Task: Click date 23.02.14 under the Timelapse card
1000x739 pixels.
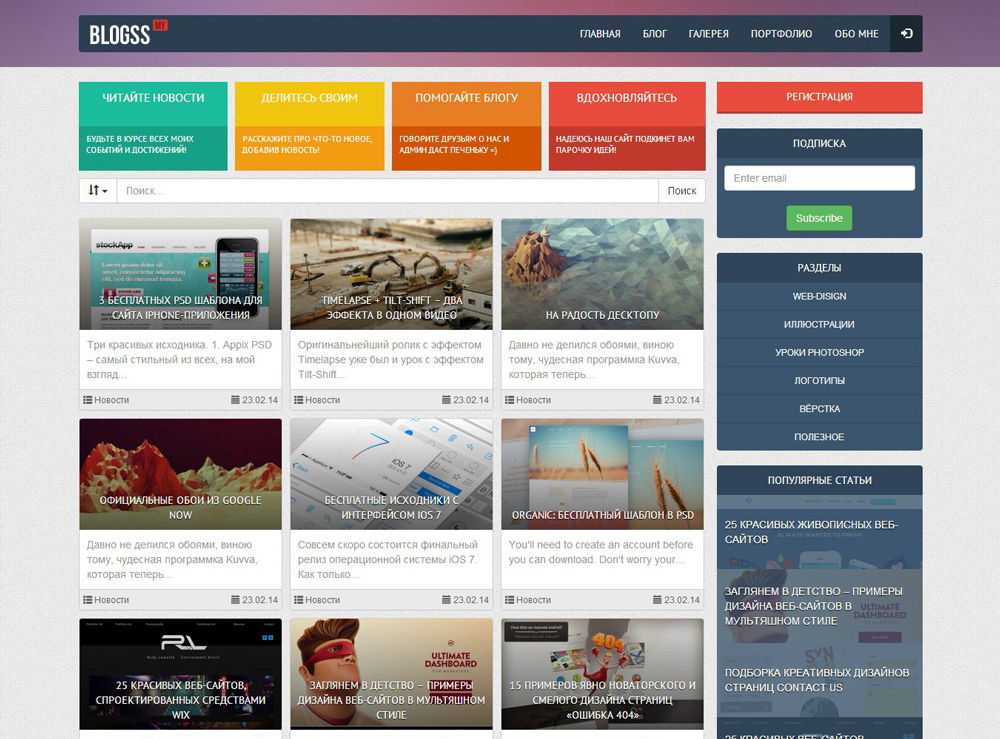Action: [x=471, y=400]
